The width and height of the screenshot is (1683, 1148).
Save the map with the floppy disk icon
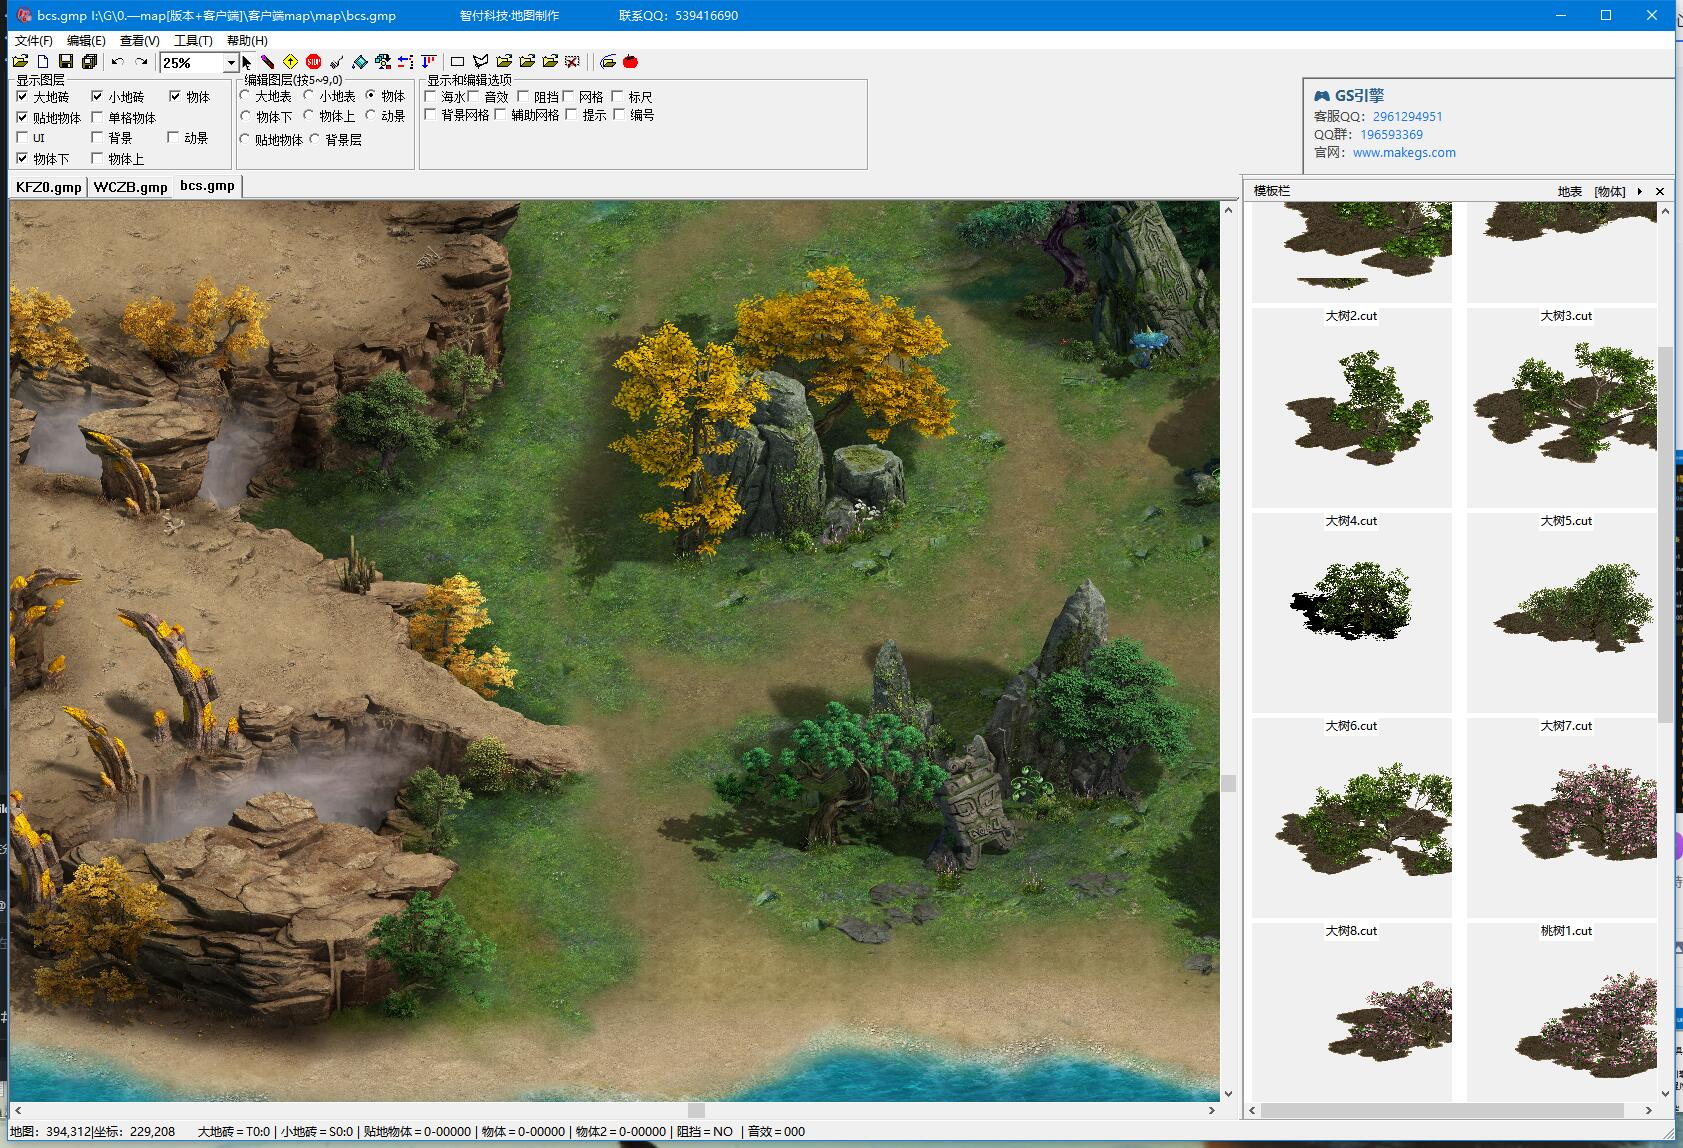tap(66, 62)
